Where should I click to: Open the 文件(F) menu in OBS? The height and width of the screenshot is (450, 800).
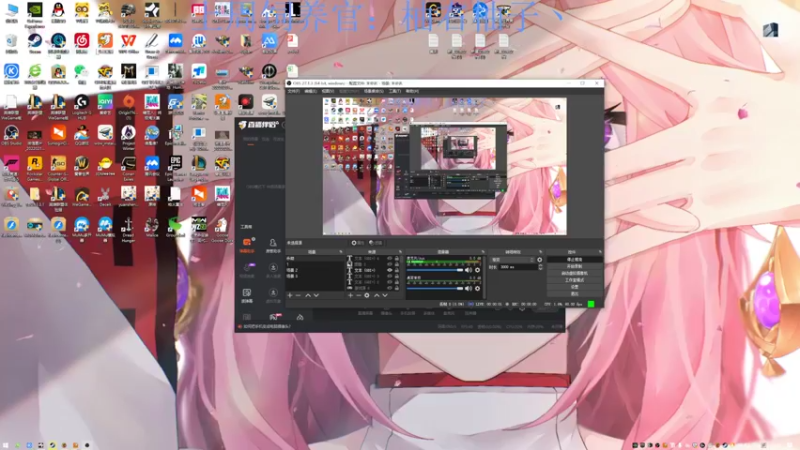click(x=293, y=91)
